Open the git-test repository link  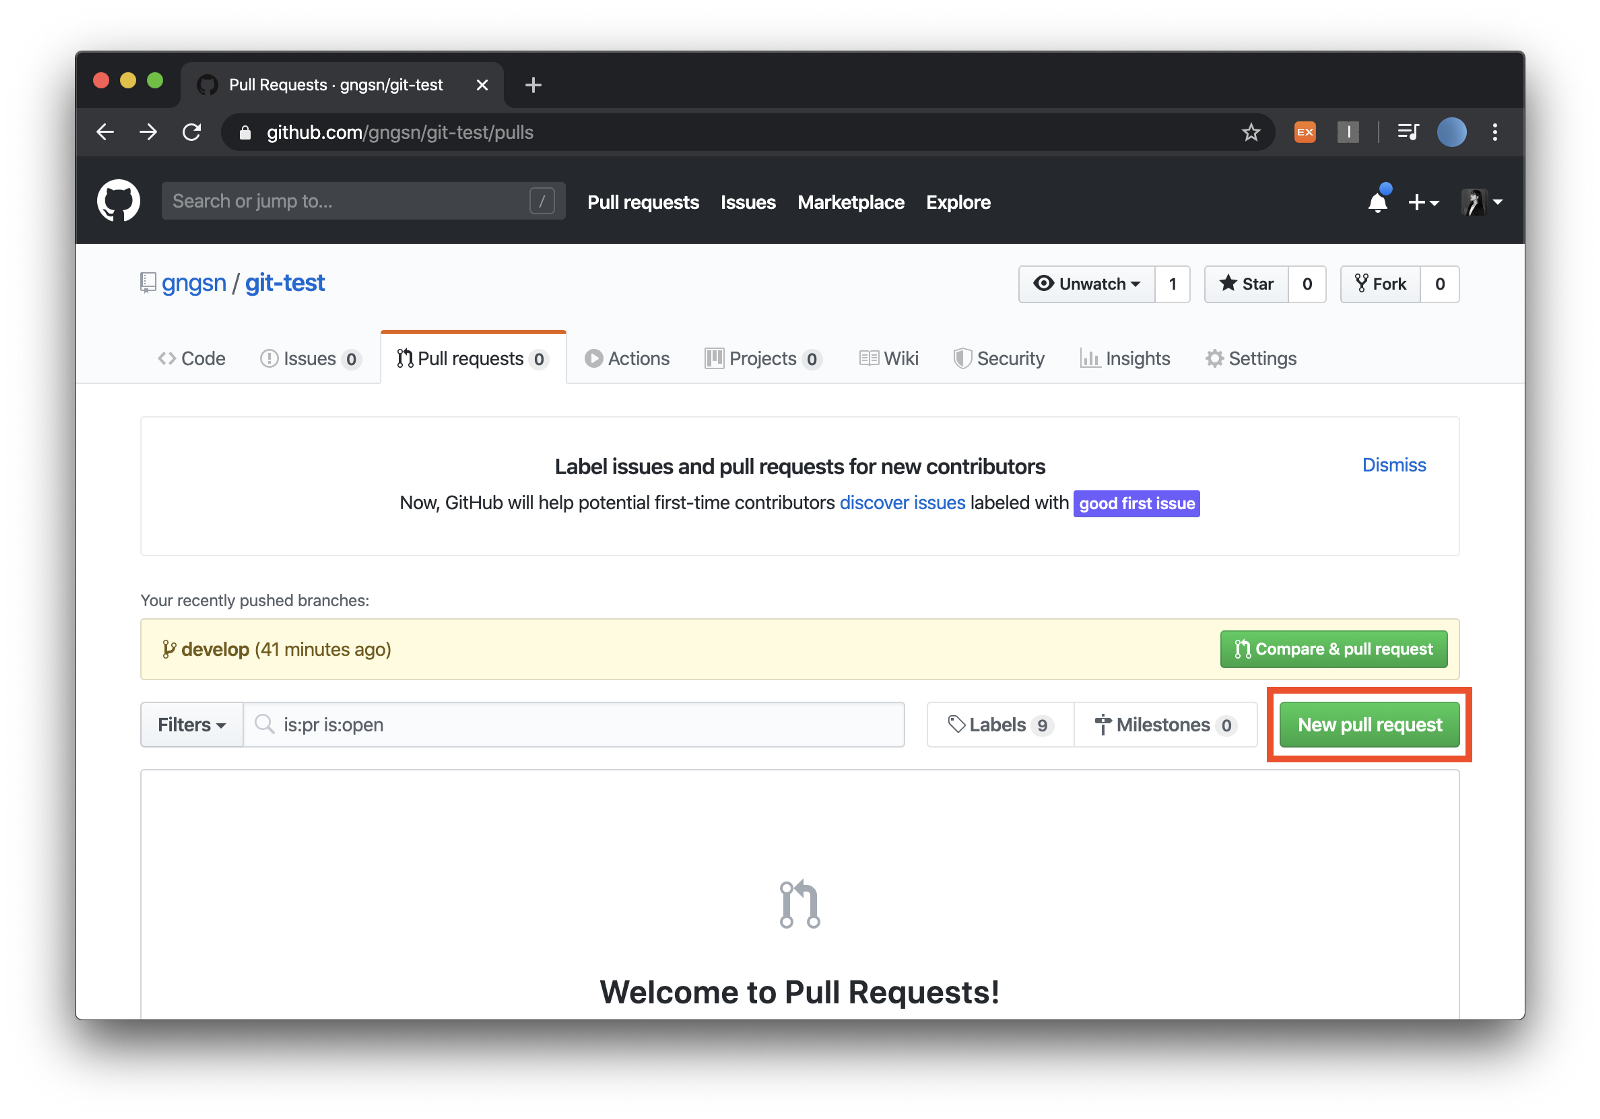[x=285, y=283]
